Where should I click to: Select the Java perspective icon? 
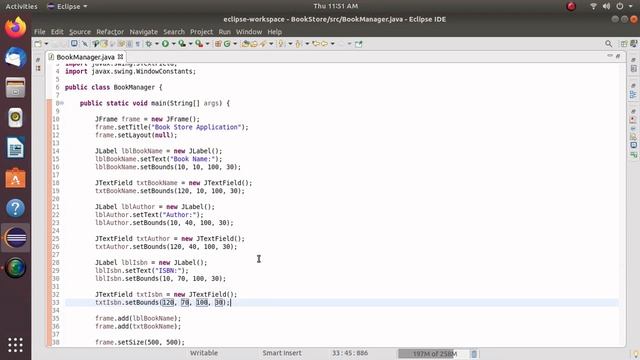coord(633,44)
